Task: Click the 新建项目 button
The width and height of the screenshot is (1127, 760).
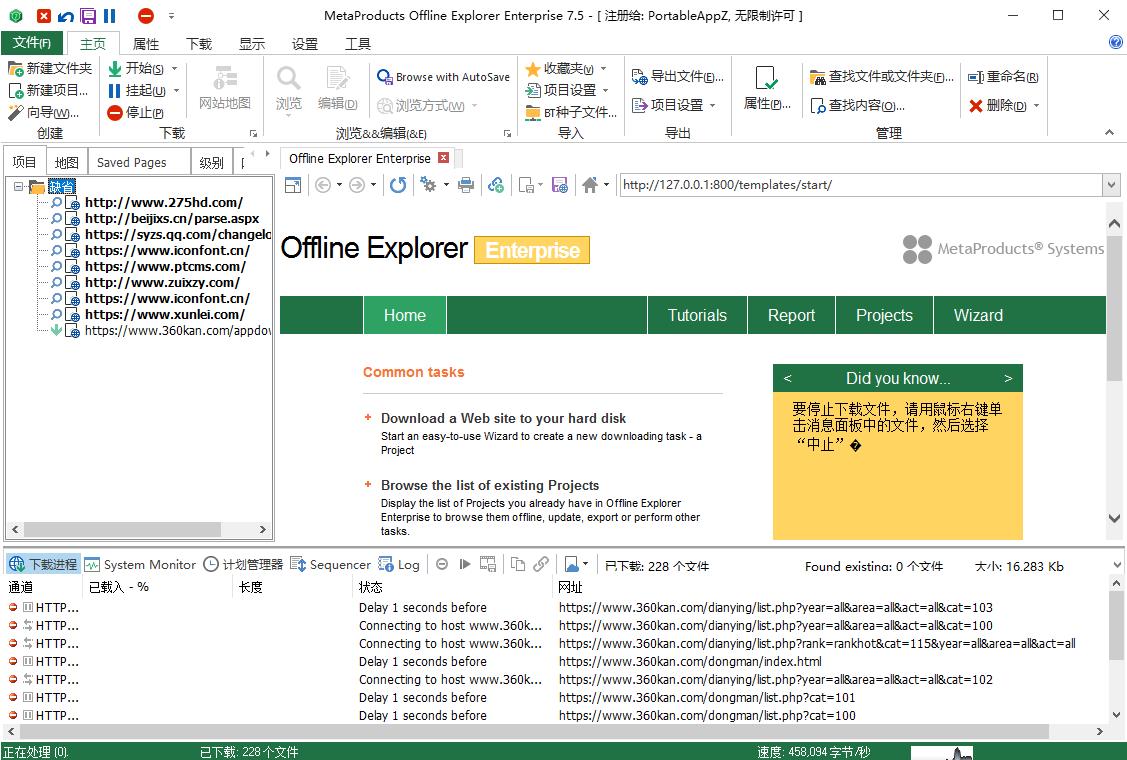Action: pyautogui.click(x=48, y=91)
